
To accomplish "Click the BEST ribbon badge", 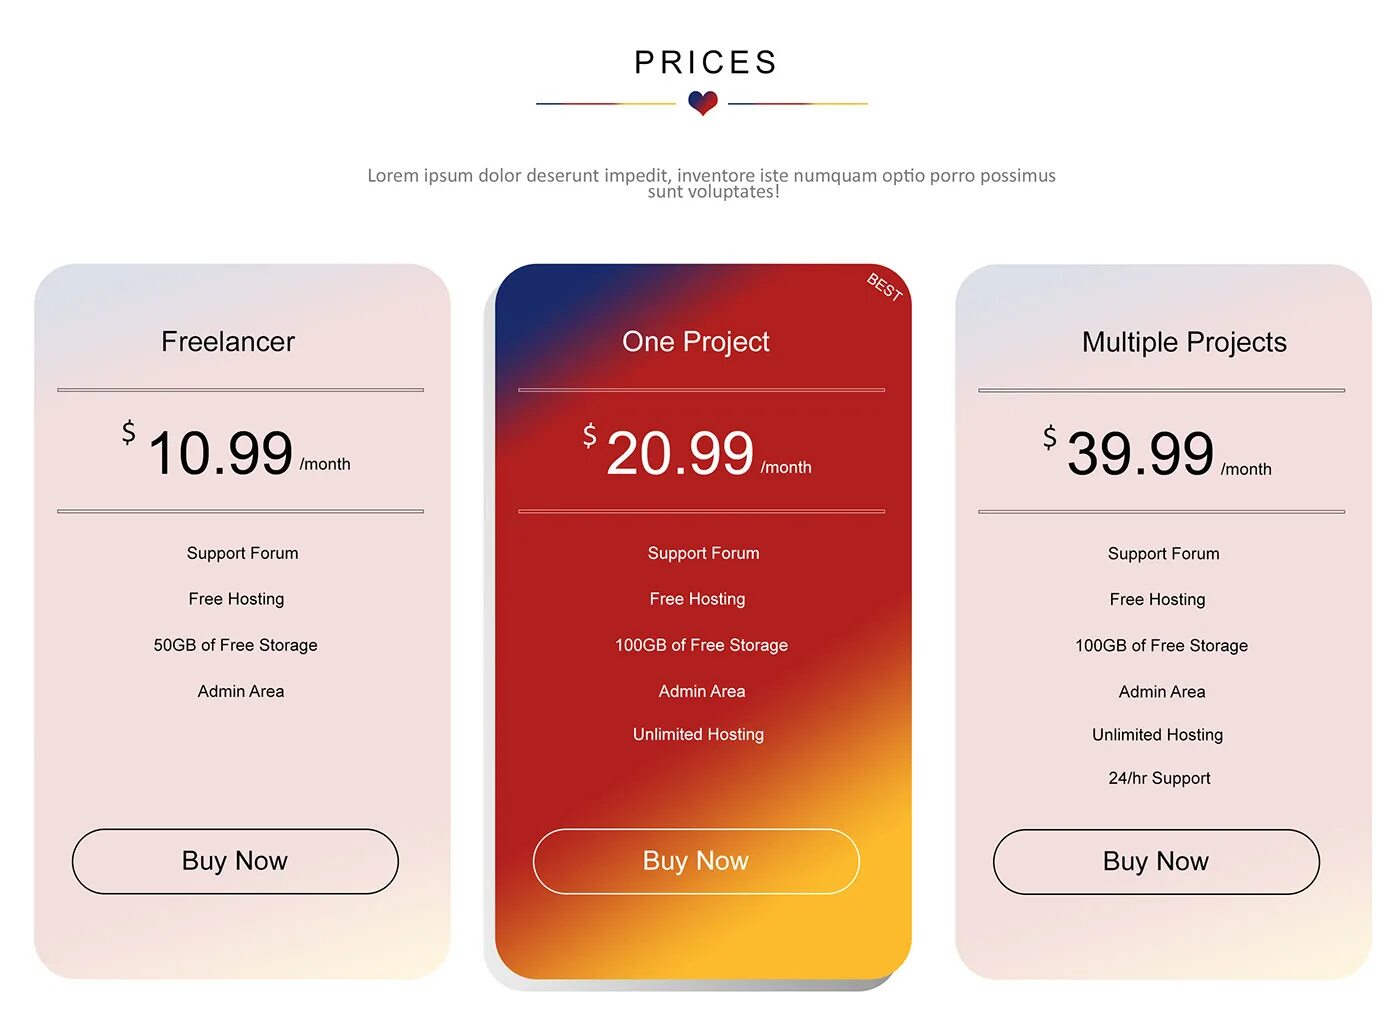I will click(x=885, y=287).
